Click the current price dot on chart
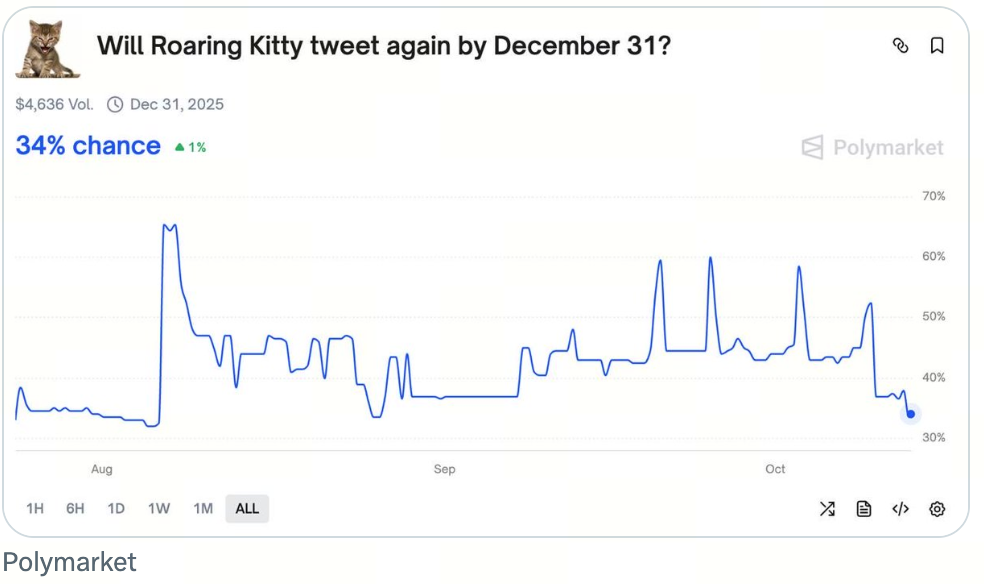This screenshot has width=984, height=584. (910, 414)
